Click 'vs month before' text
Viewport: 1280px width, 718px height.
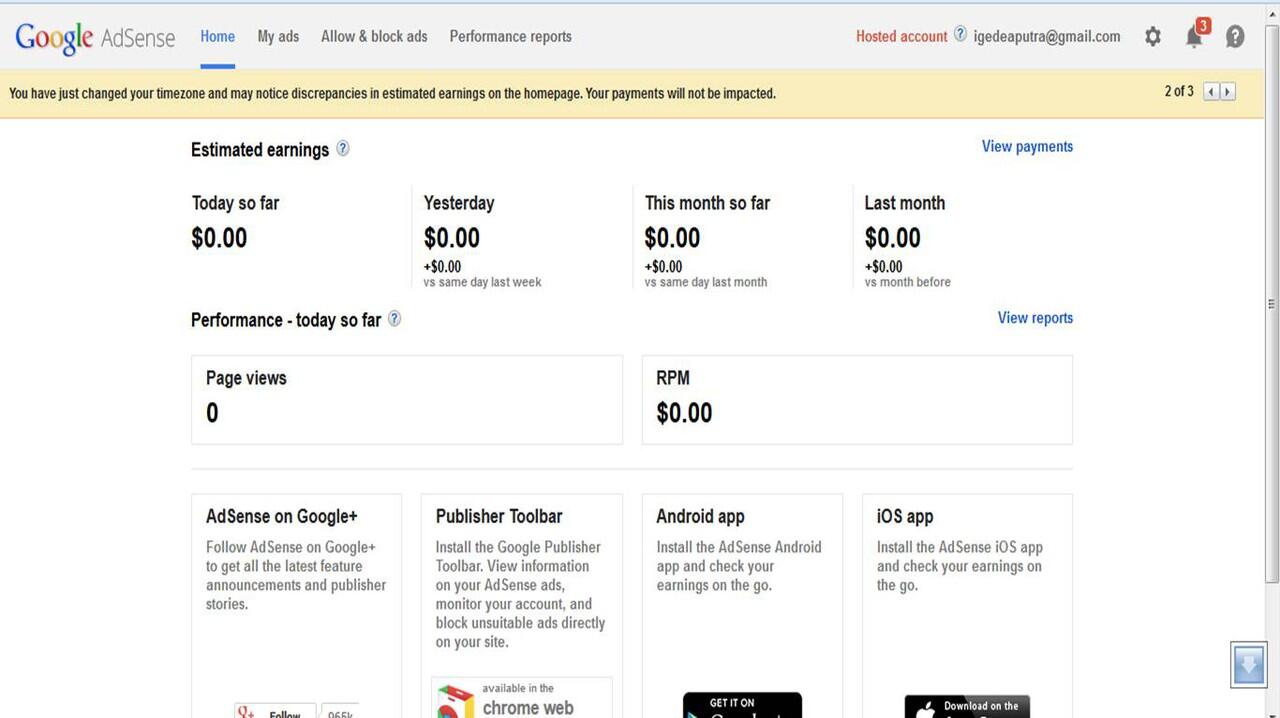point(908,283)
